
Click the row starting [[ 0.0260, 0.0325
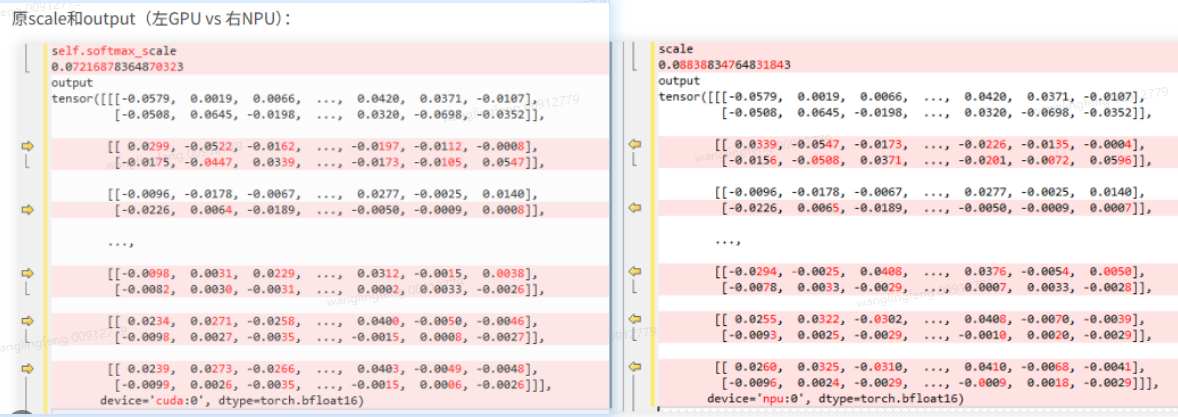pyautogui.click(x=929, y=367)
